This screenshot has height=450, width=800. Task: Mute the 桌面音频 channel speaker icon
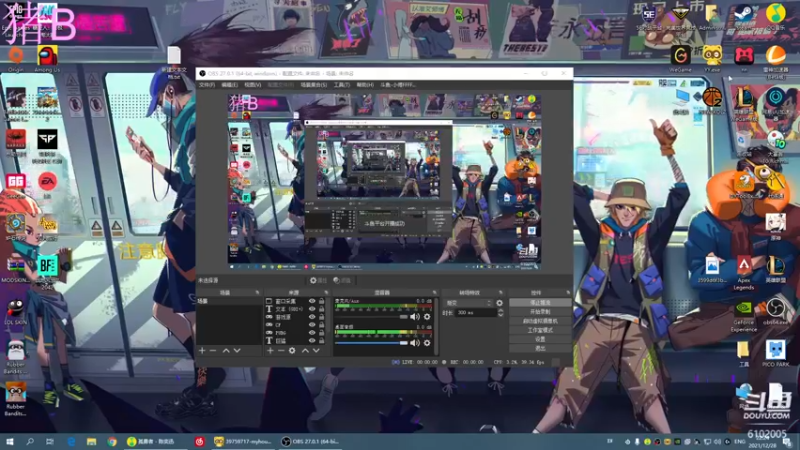(x=415, y=343)
